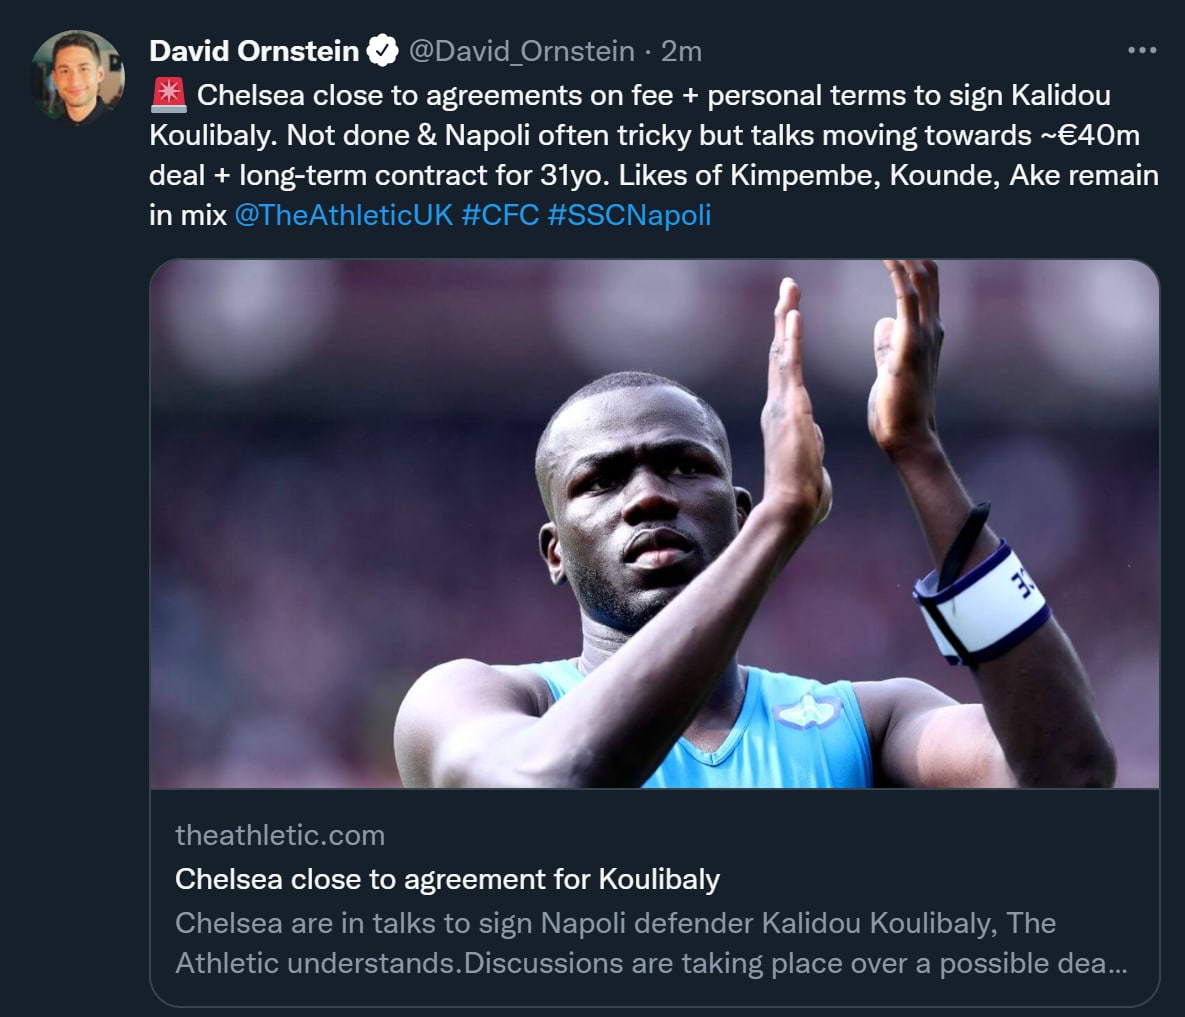Viewport: 1185px width, 1017px height.
Task: Click the red siren emoji in the tweet
Action: pos(168,95)
